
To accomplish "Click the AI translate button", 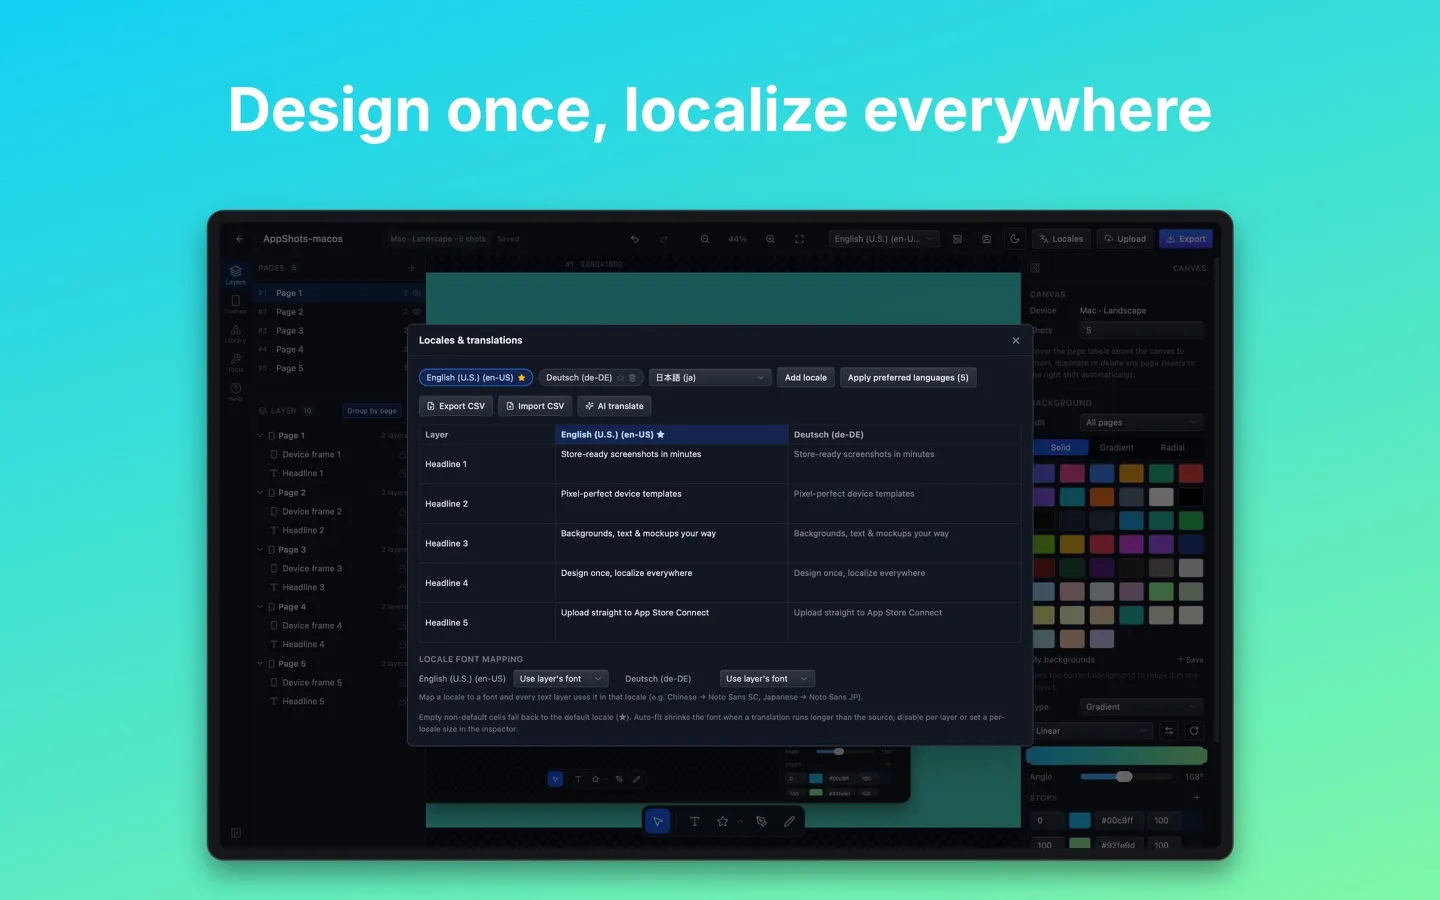I will coord(615,406).
